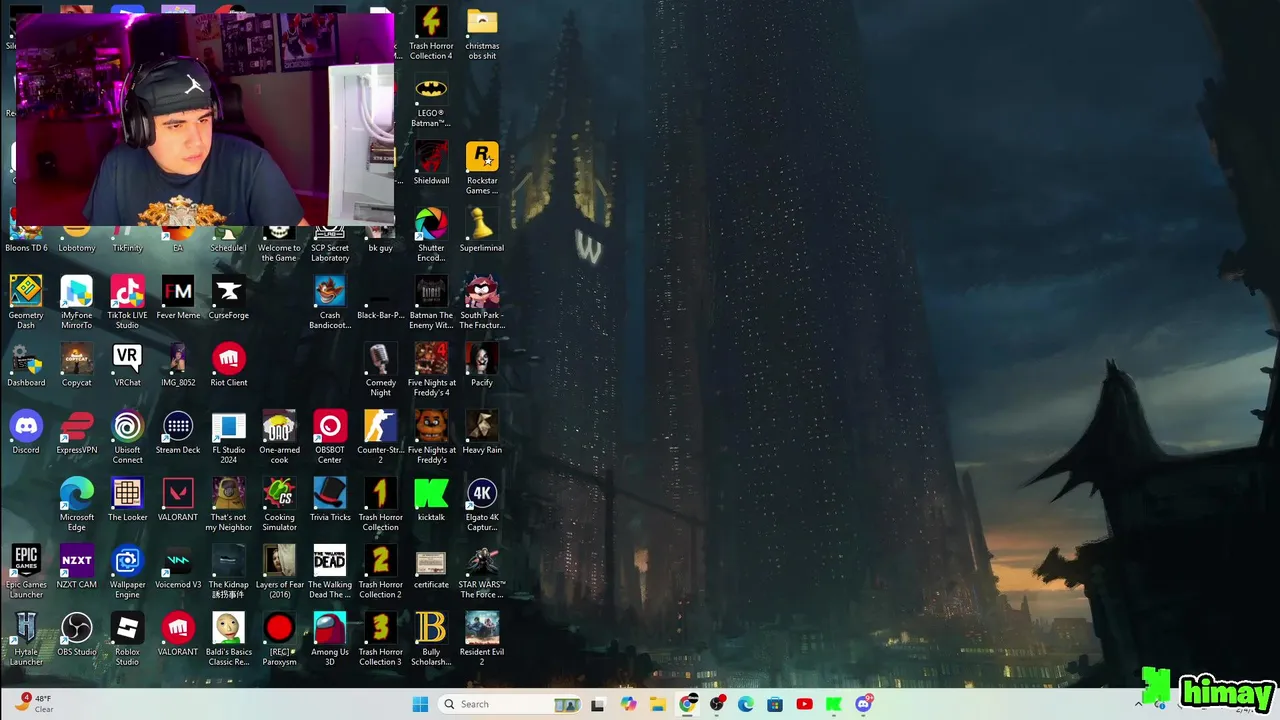This screenshot has width=1280, height=720.
Task: Launch Counter-Strike 2 desktop shortcut
Action: pyautogui.click(x=380, y=436)
